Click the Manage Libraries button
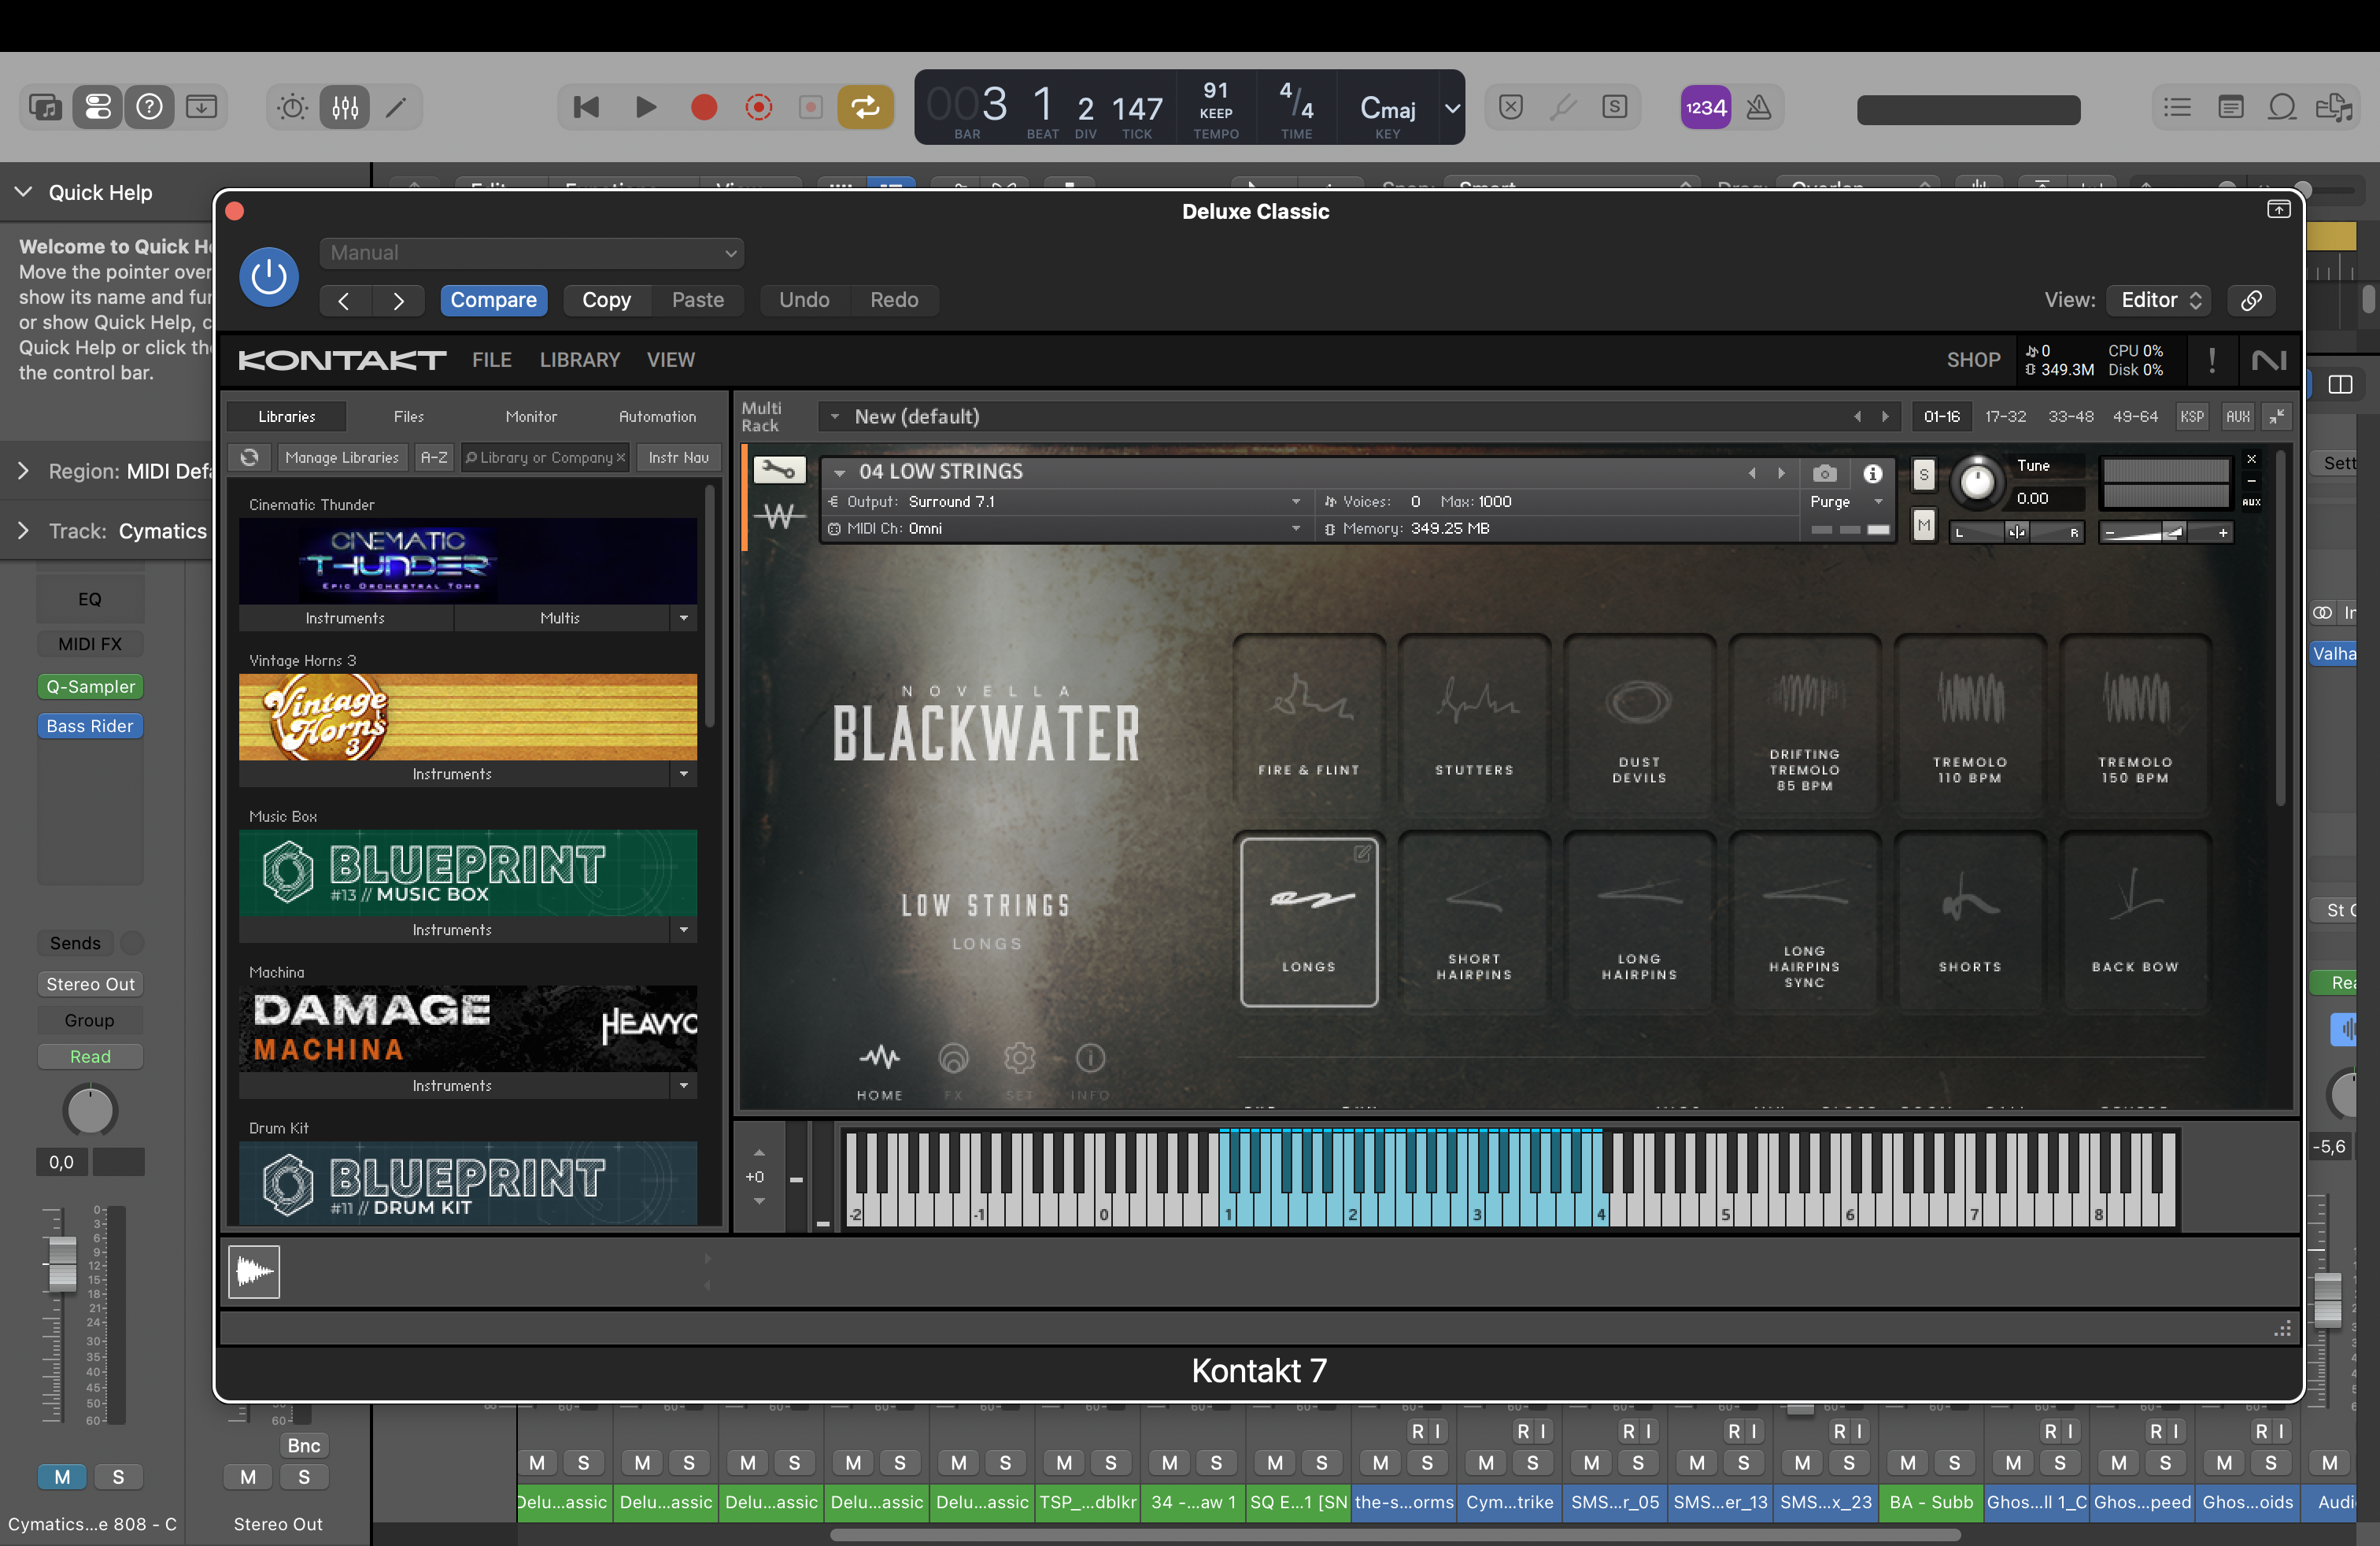The image size is (2380, 1546). tap(342, 457)
